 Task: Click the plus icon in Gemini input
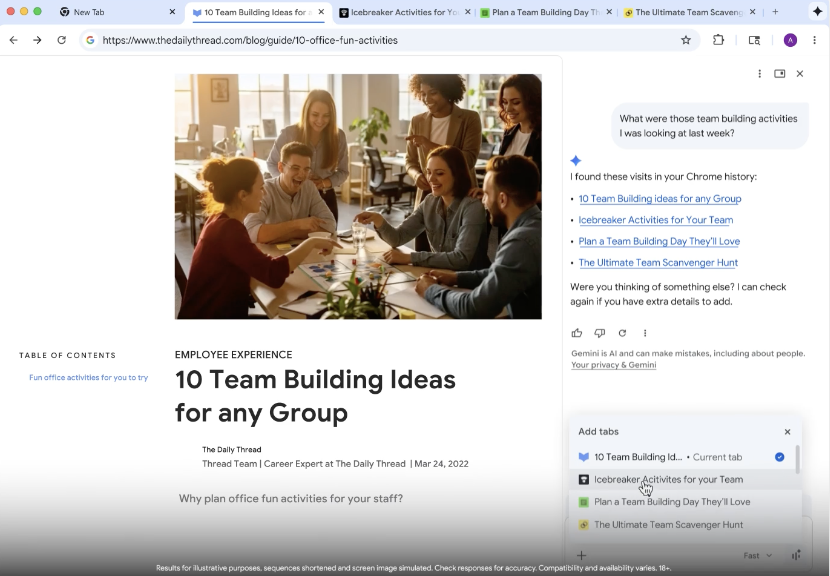point(581,555)
